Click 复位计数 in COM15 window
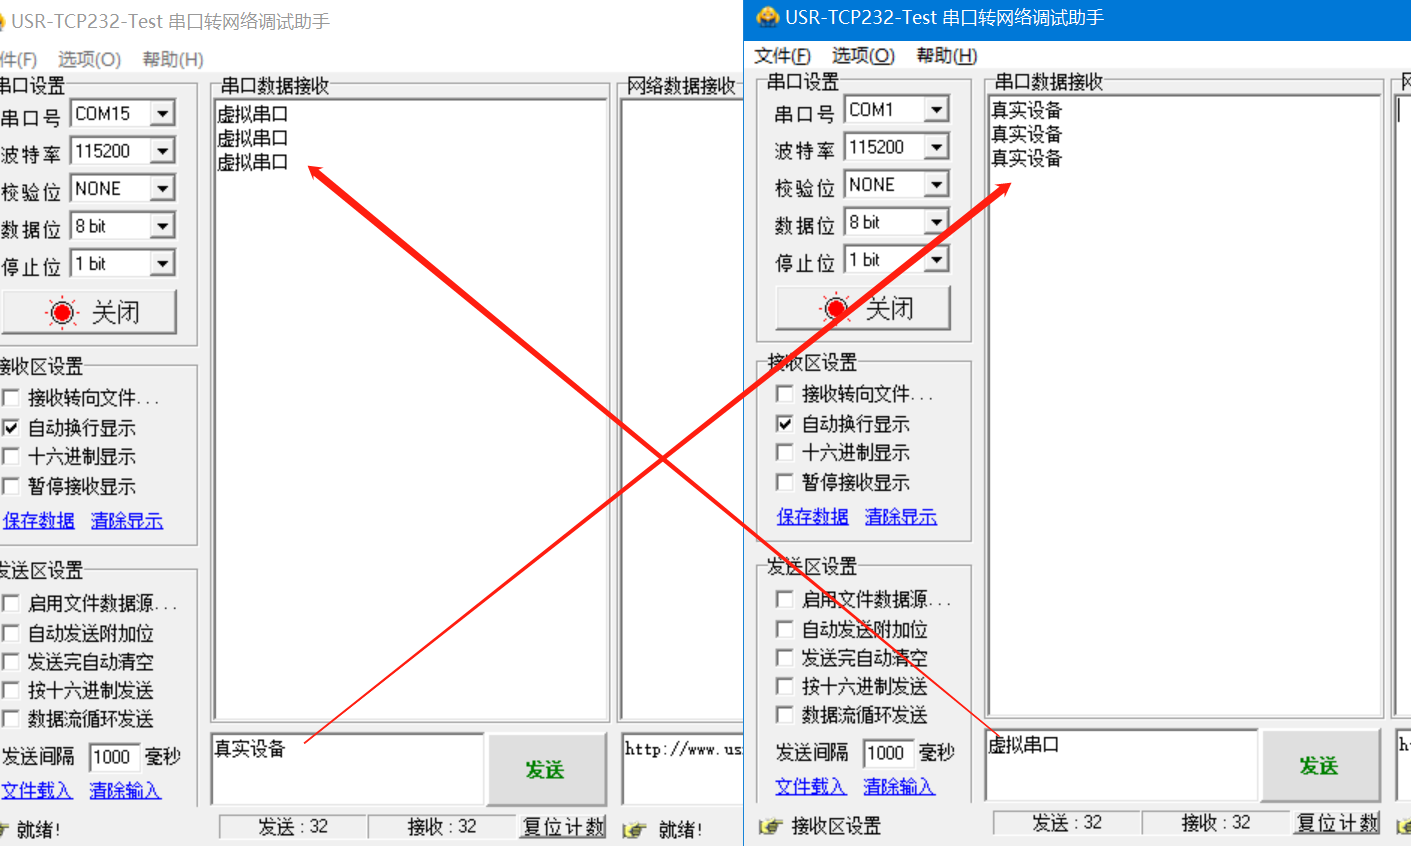1411x846 pixels. point(563,827)
